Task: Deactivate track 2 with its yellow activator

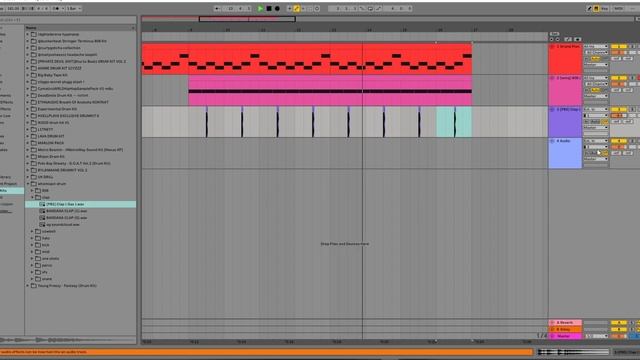Action: tap(618, 78)
